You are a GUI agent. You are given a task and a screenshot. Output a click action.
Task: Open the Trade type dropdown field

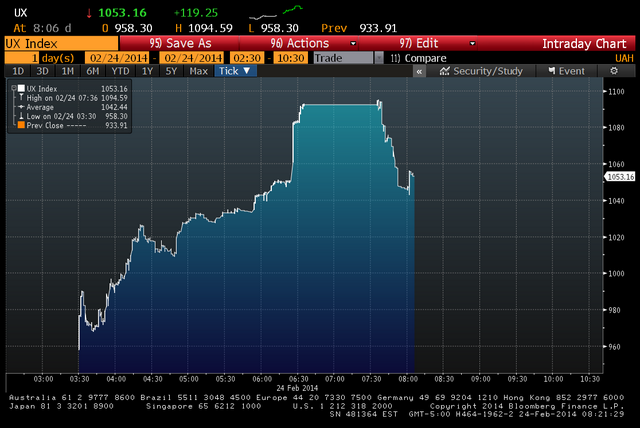point(345,58)
